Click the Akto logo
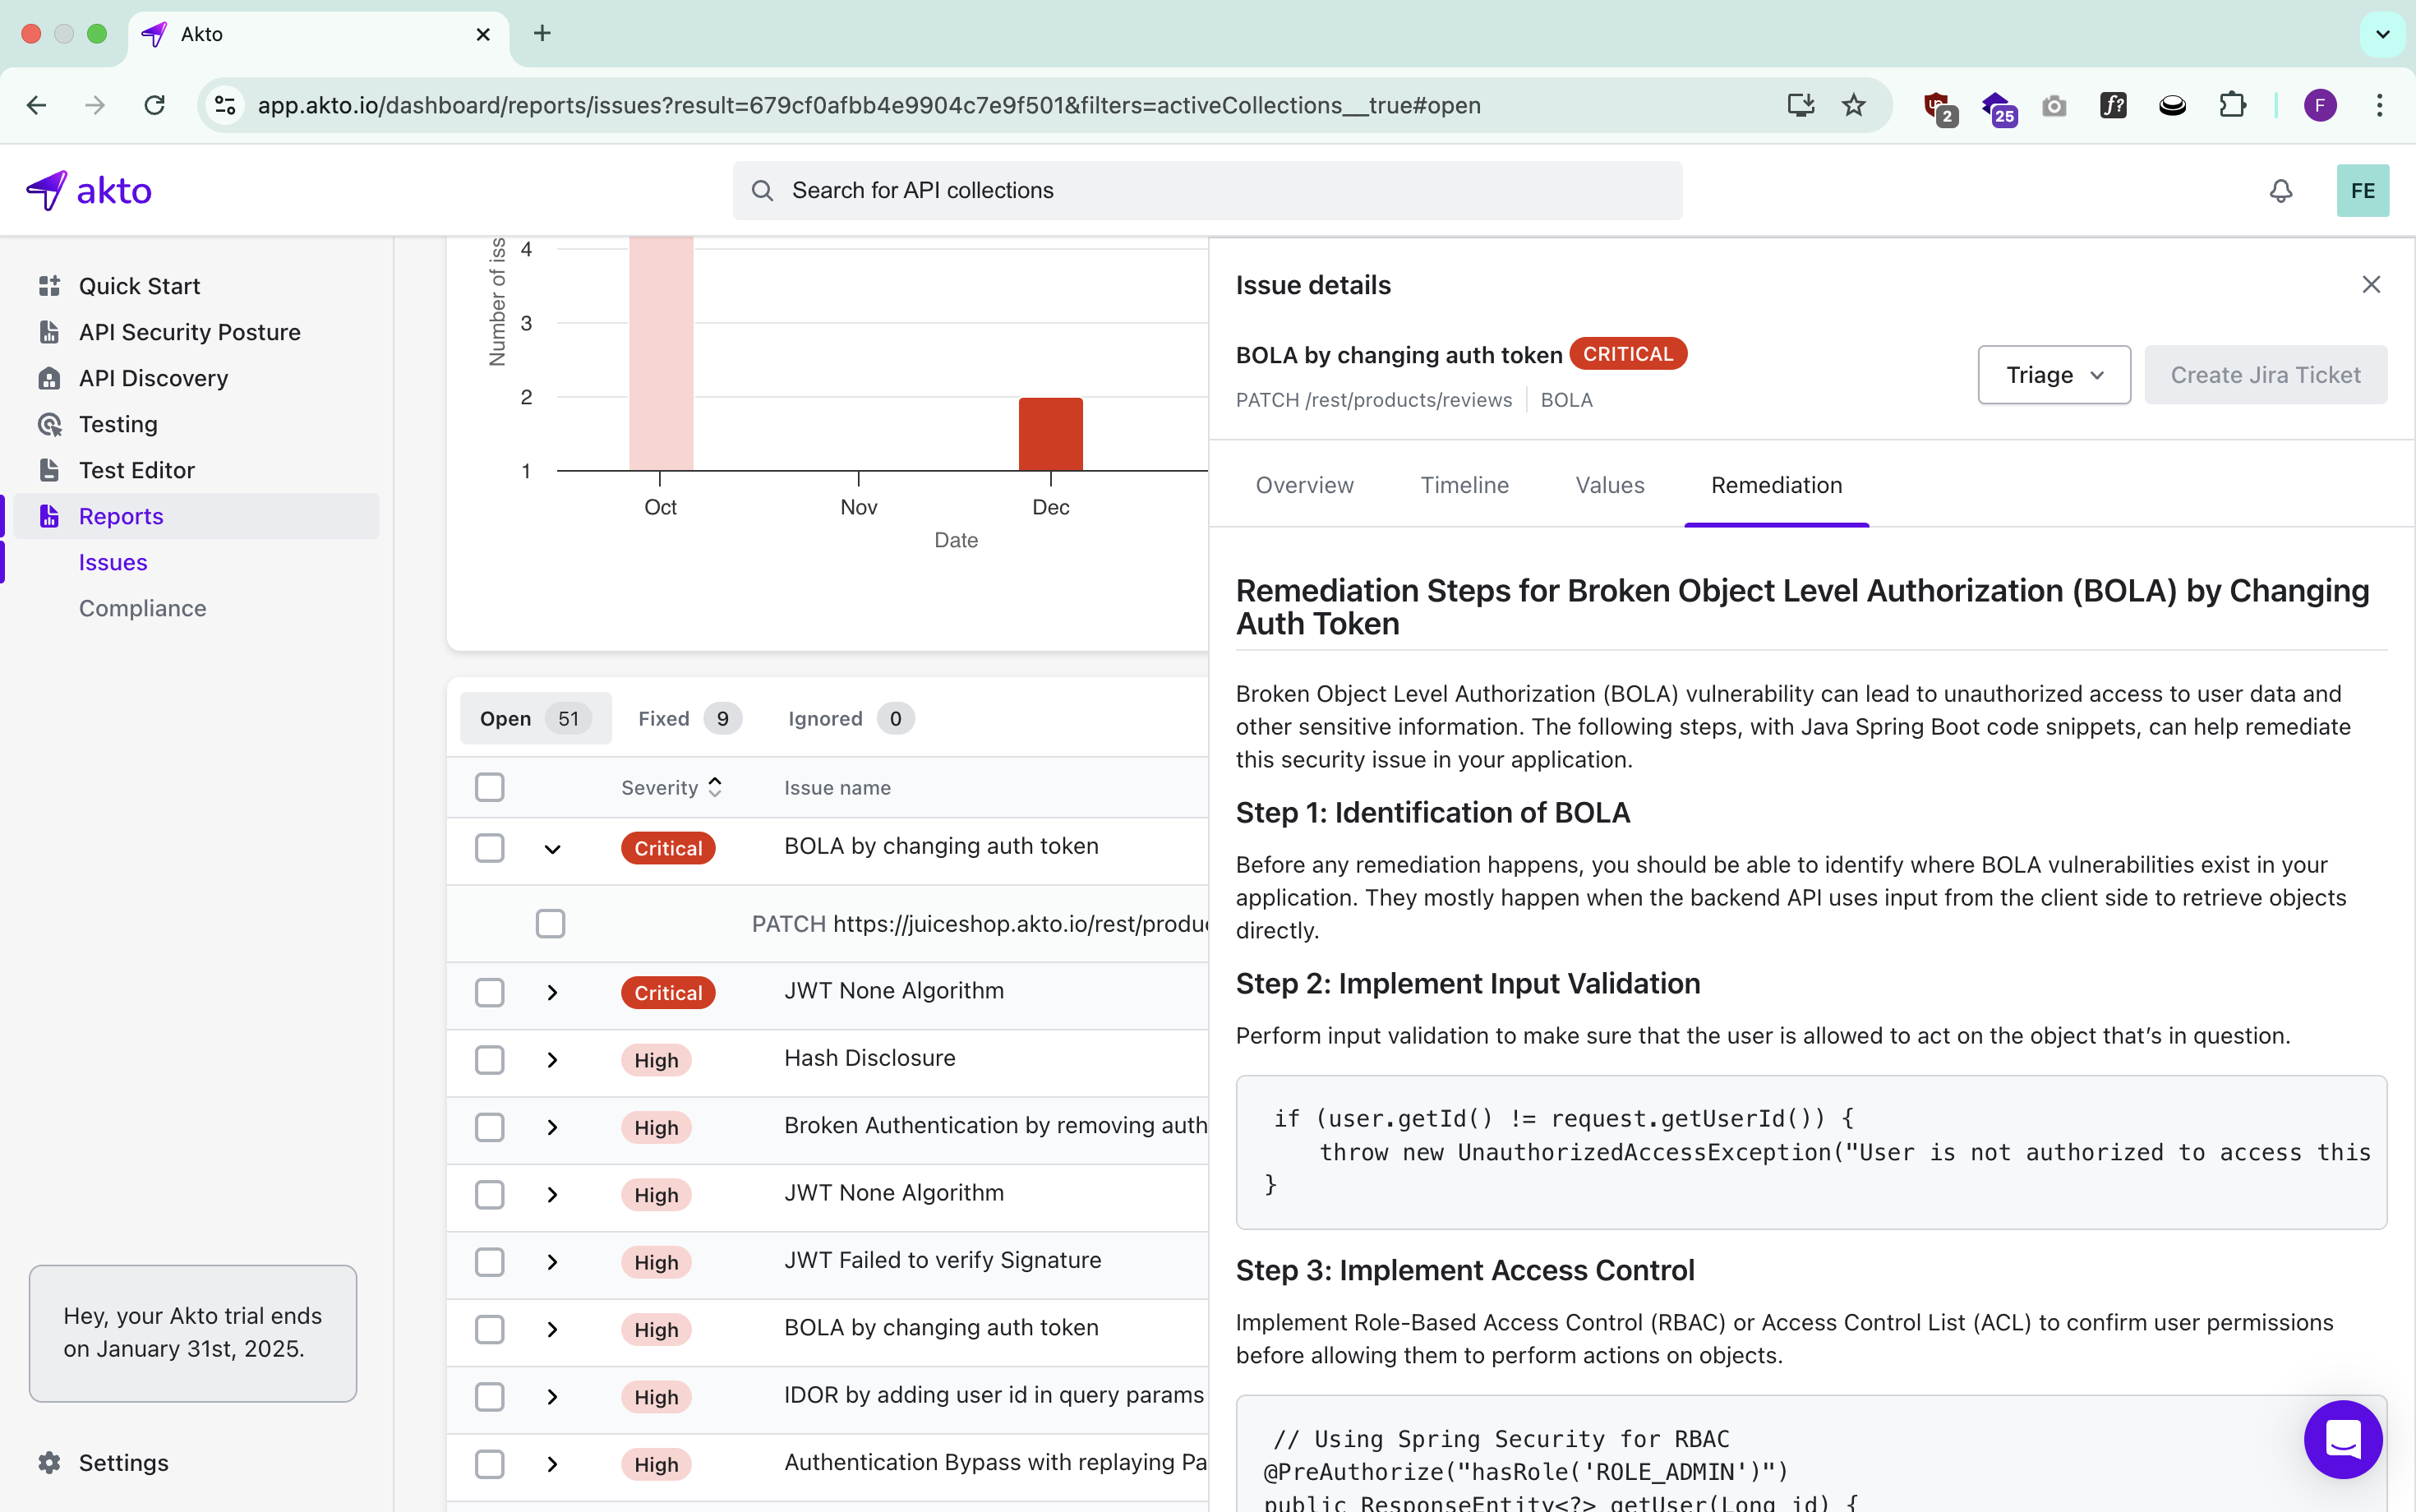Screen dimensions: 2416x1512 pyautogui.click(x=90, y=190)
